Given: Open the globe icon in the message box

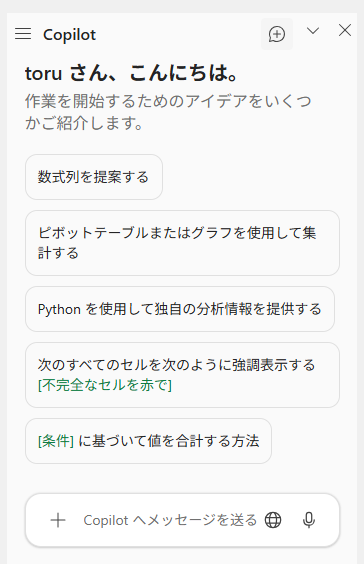Looking at the screenshot, I should pos(273,520).
